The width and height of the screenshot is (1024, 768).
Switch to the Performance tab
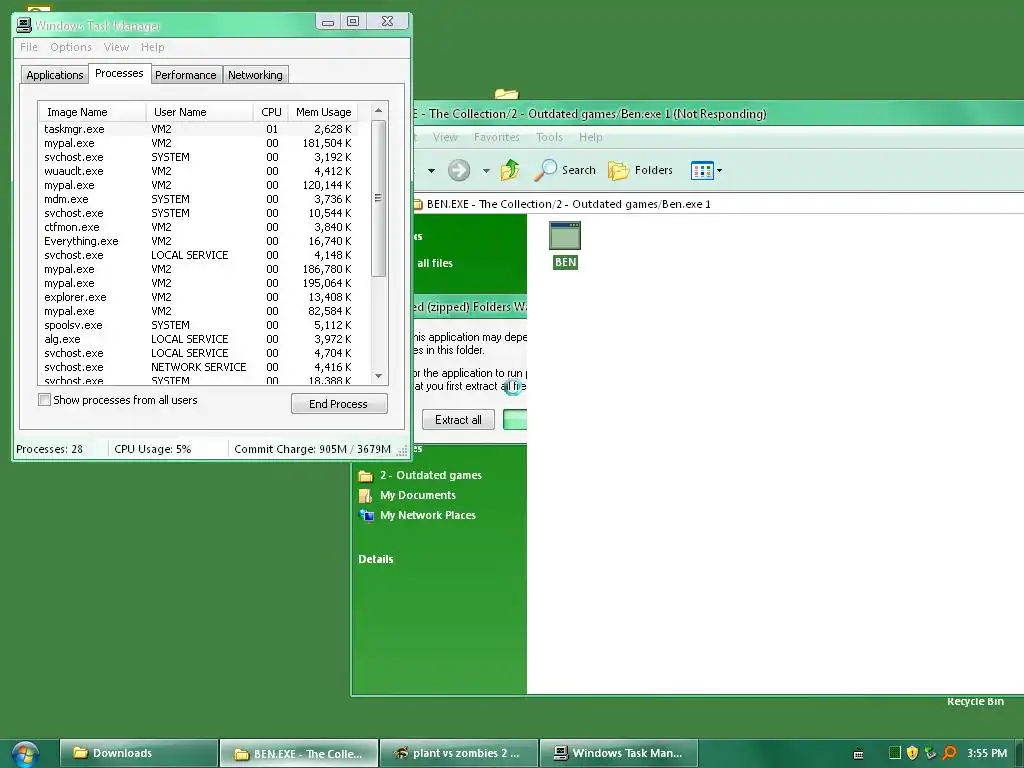click(x=185, y=75)
